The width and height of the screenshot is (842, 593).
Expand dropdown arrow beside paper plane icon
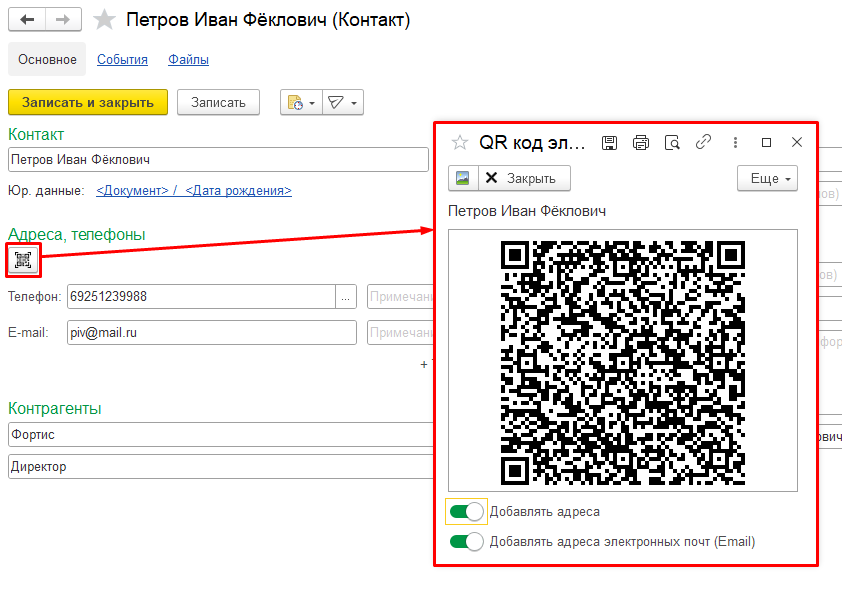(354, 103)
